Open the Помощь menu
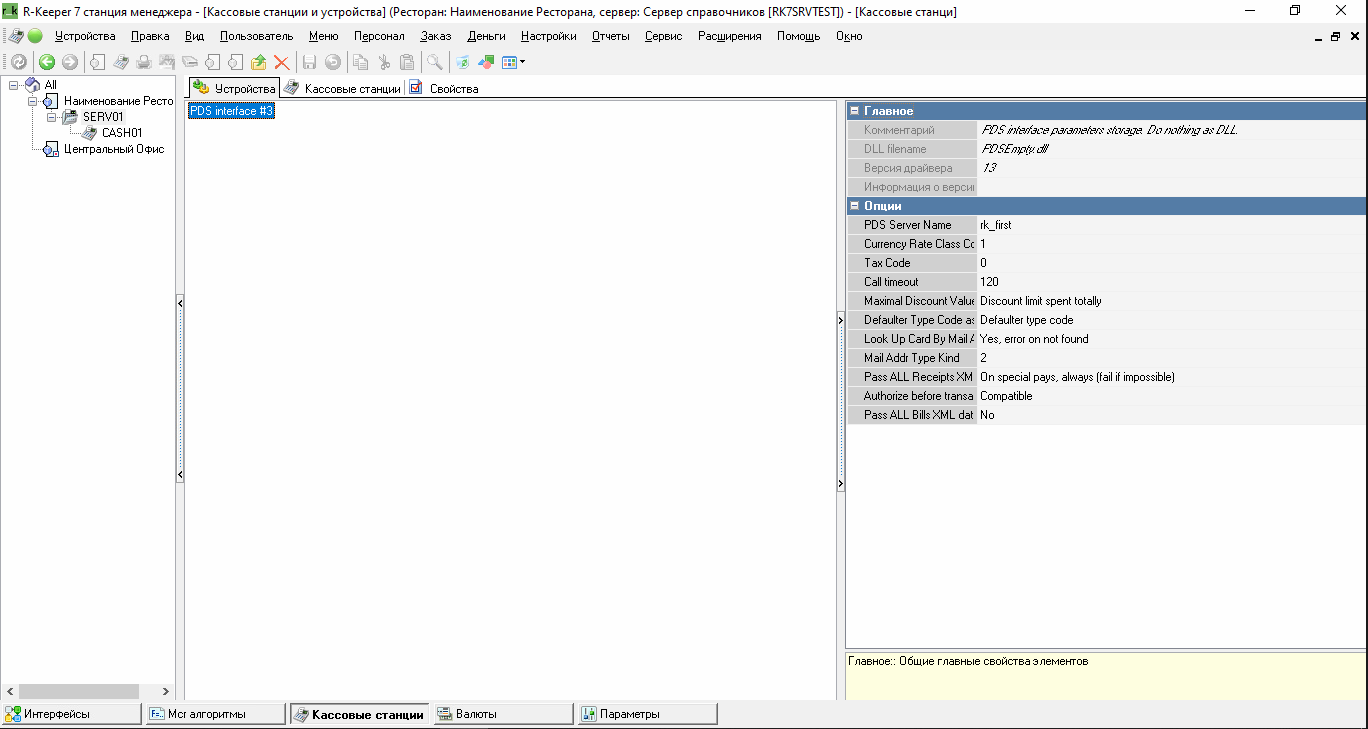Screen dimensions: 1368x729 pyautogui.click(x=798, y=36)
